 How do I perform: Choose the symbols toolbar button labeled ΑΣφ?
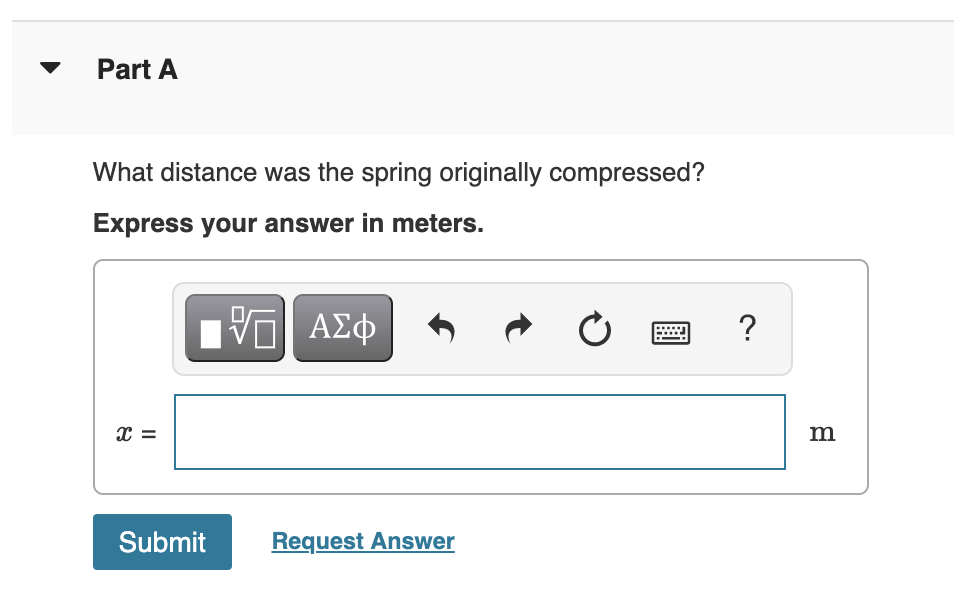click(x=343, y=328)
